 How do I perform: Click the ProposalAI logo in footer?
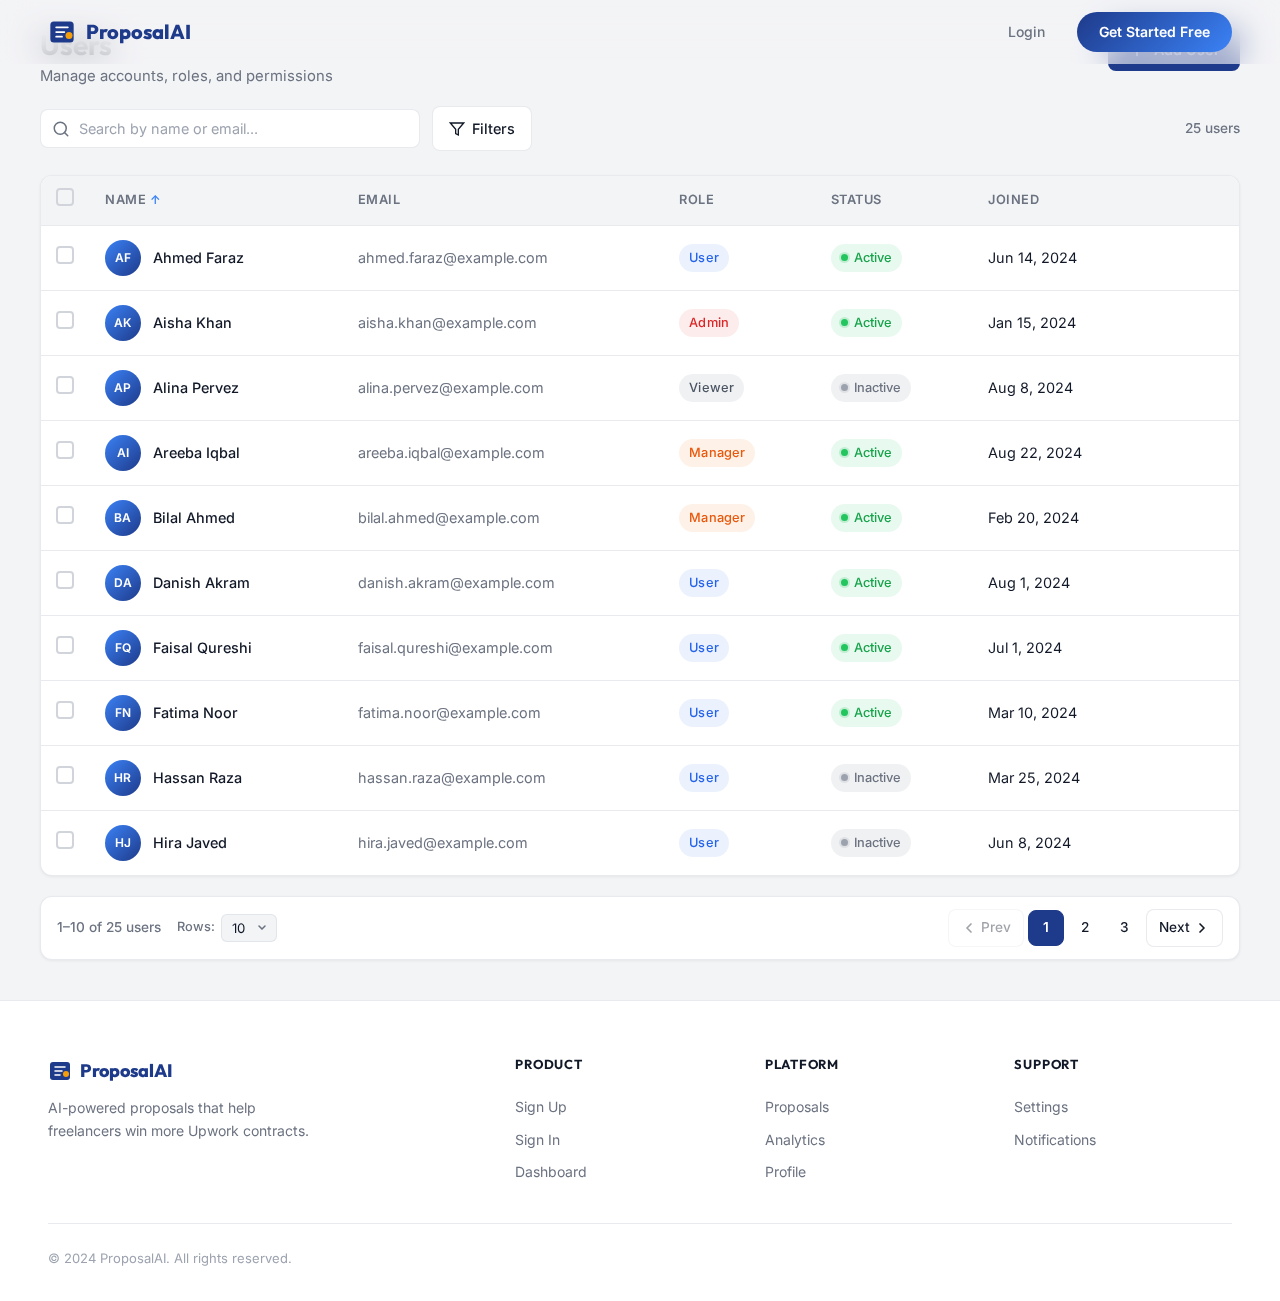111,1071
